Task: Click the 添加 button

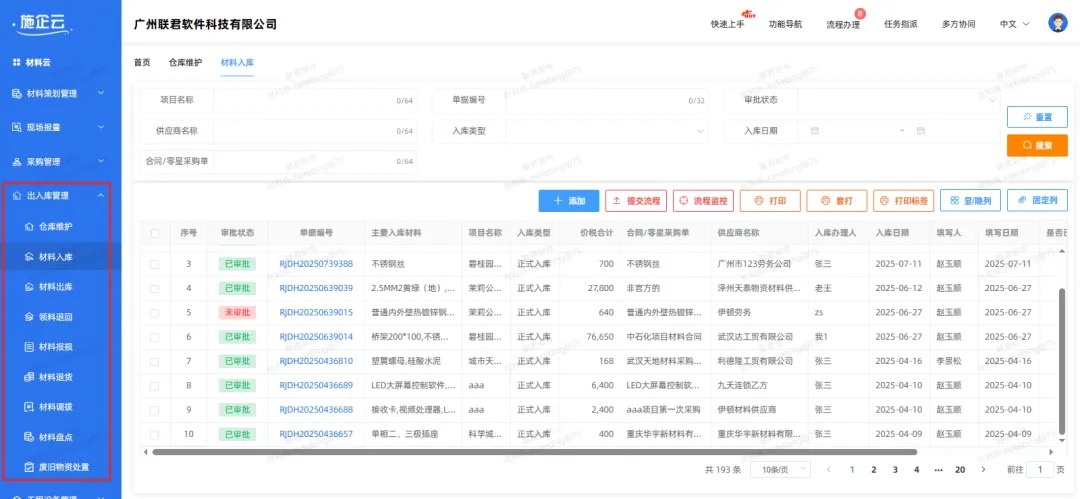Action: [569, 201]
